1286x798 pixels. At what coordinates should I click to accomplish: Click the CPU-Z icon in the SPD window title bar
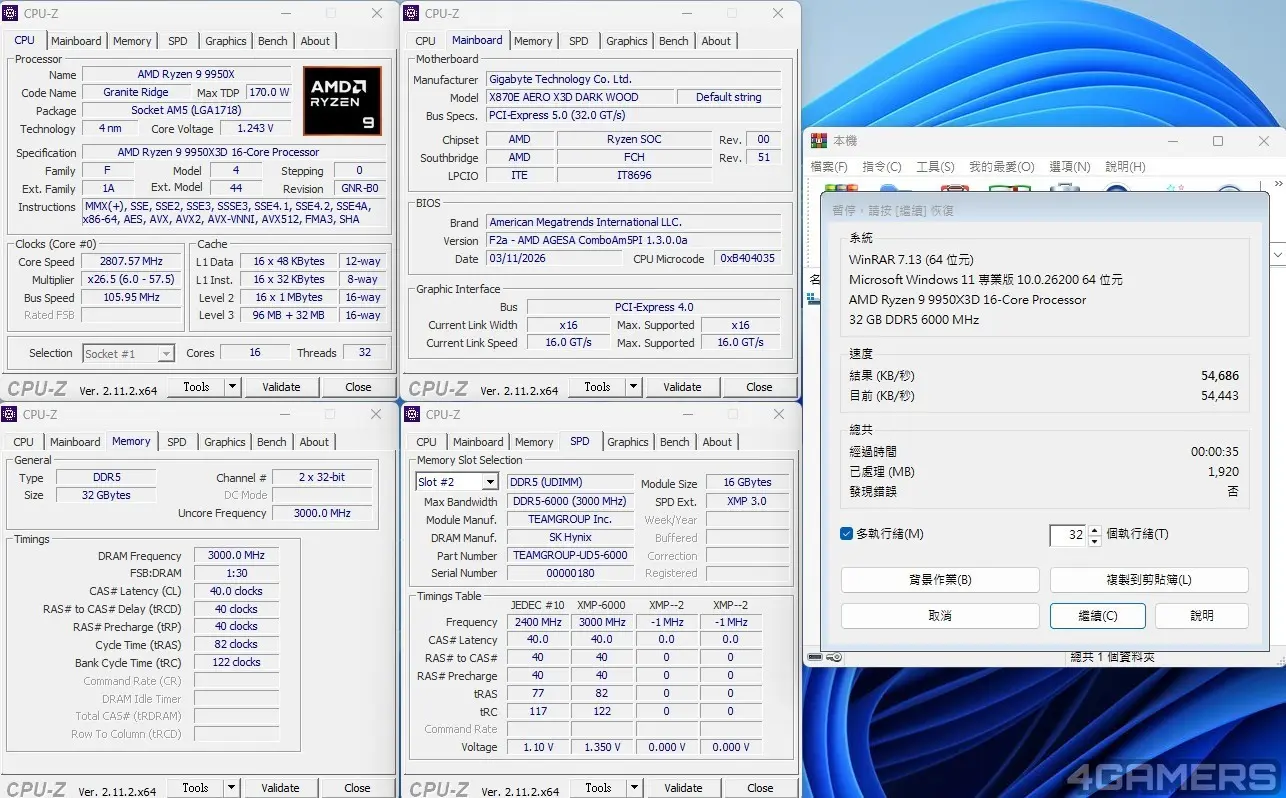point(413,414)
